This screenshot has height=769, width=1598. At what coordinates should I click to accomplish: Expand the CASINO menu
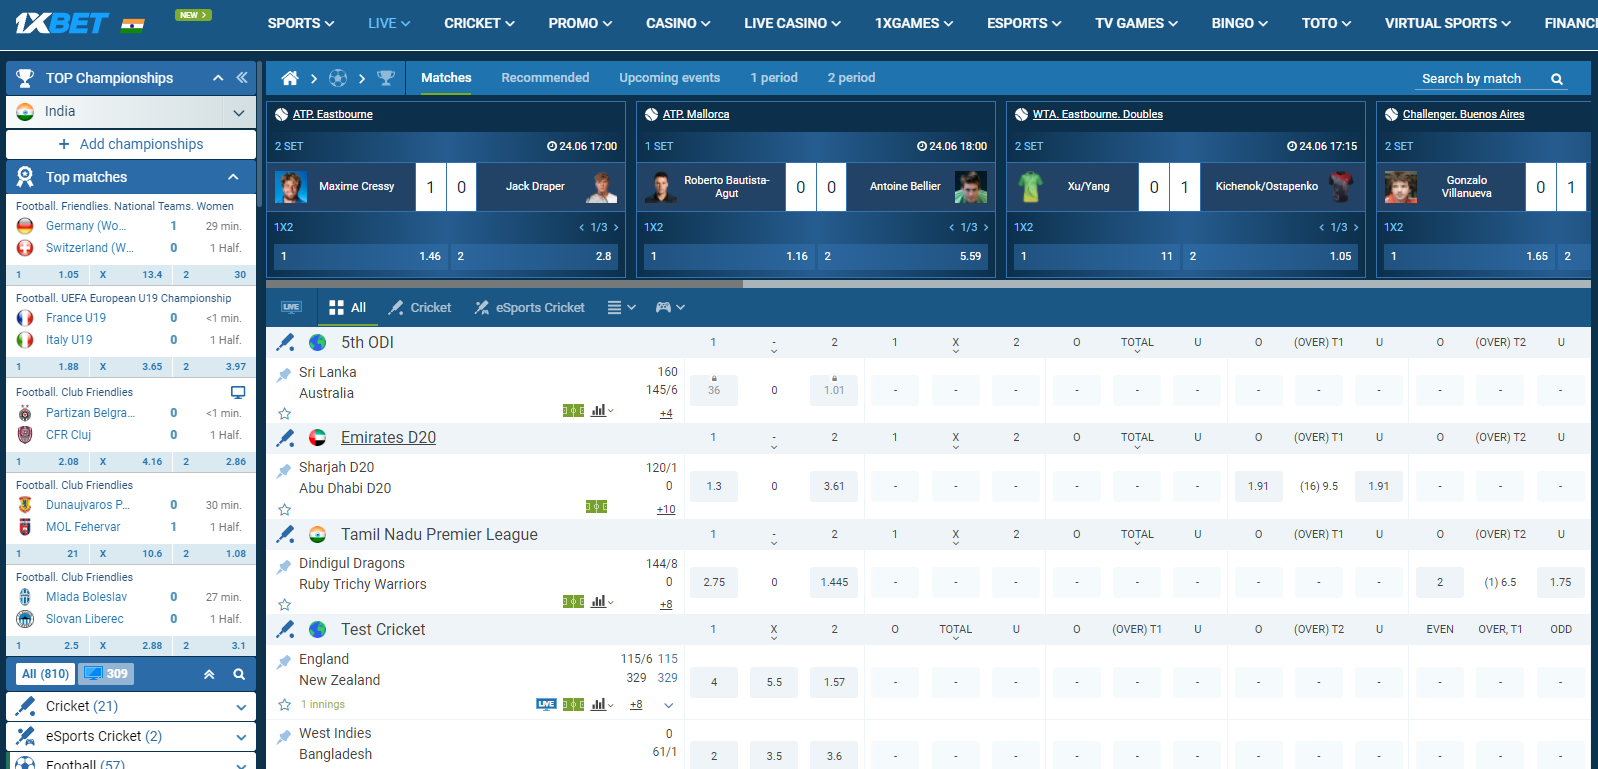pos(678,23)
